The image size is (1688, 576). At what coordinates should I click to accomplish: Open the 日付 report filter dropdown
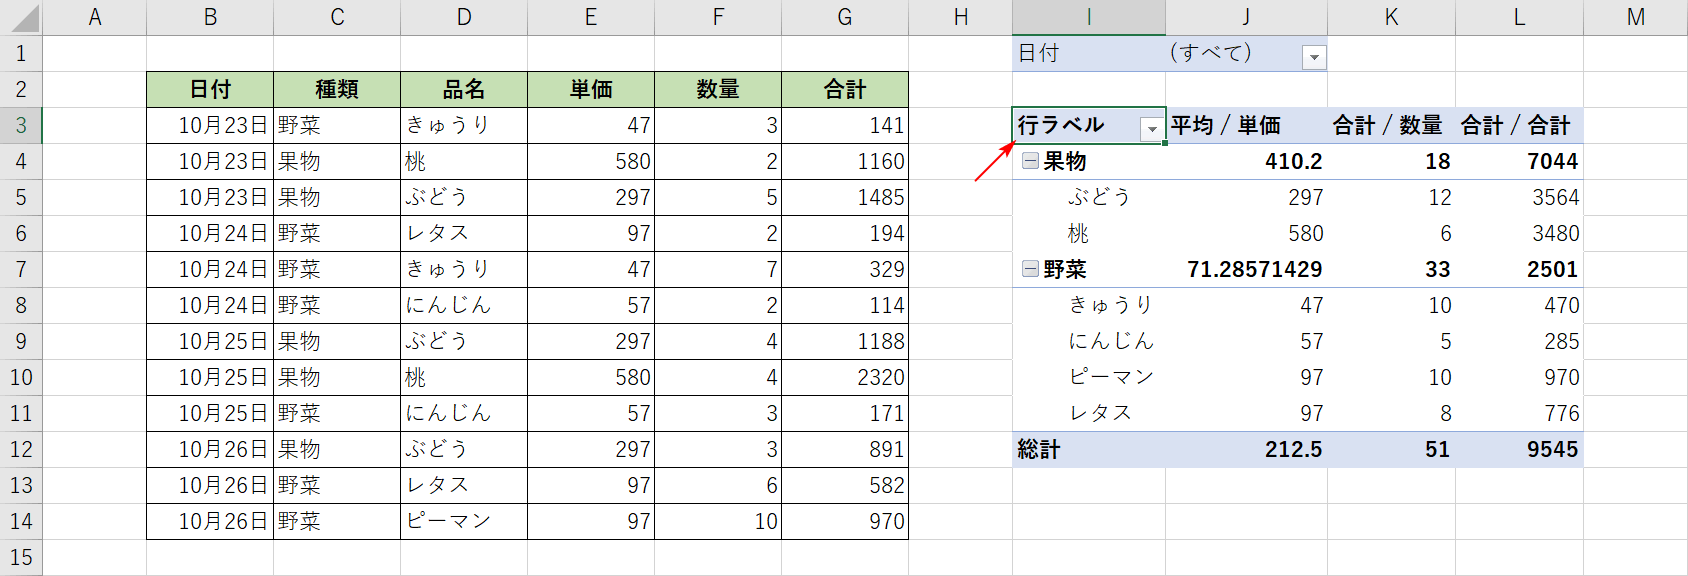1314,58
